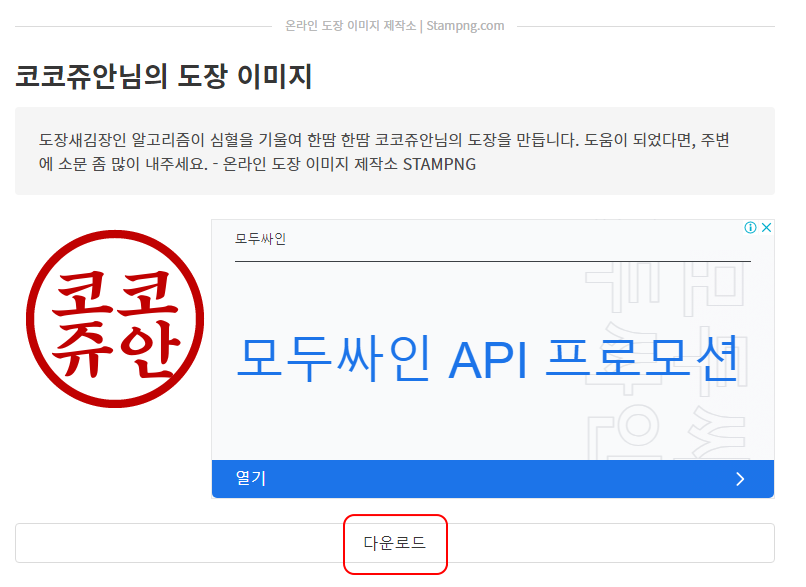Open the ad info icon
806x587 pixels.
(750, 227)
